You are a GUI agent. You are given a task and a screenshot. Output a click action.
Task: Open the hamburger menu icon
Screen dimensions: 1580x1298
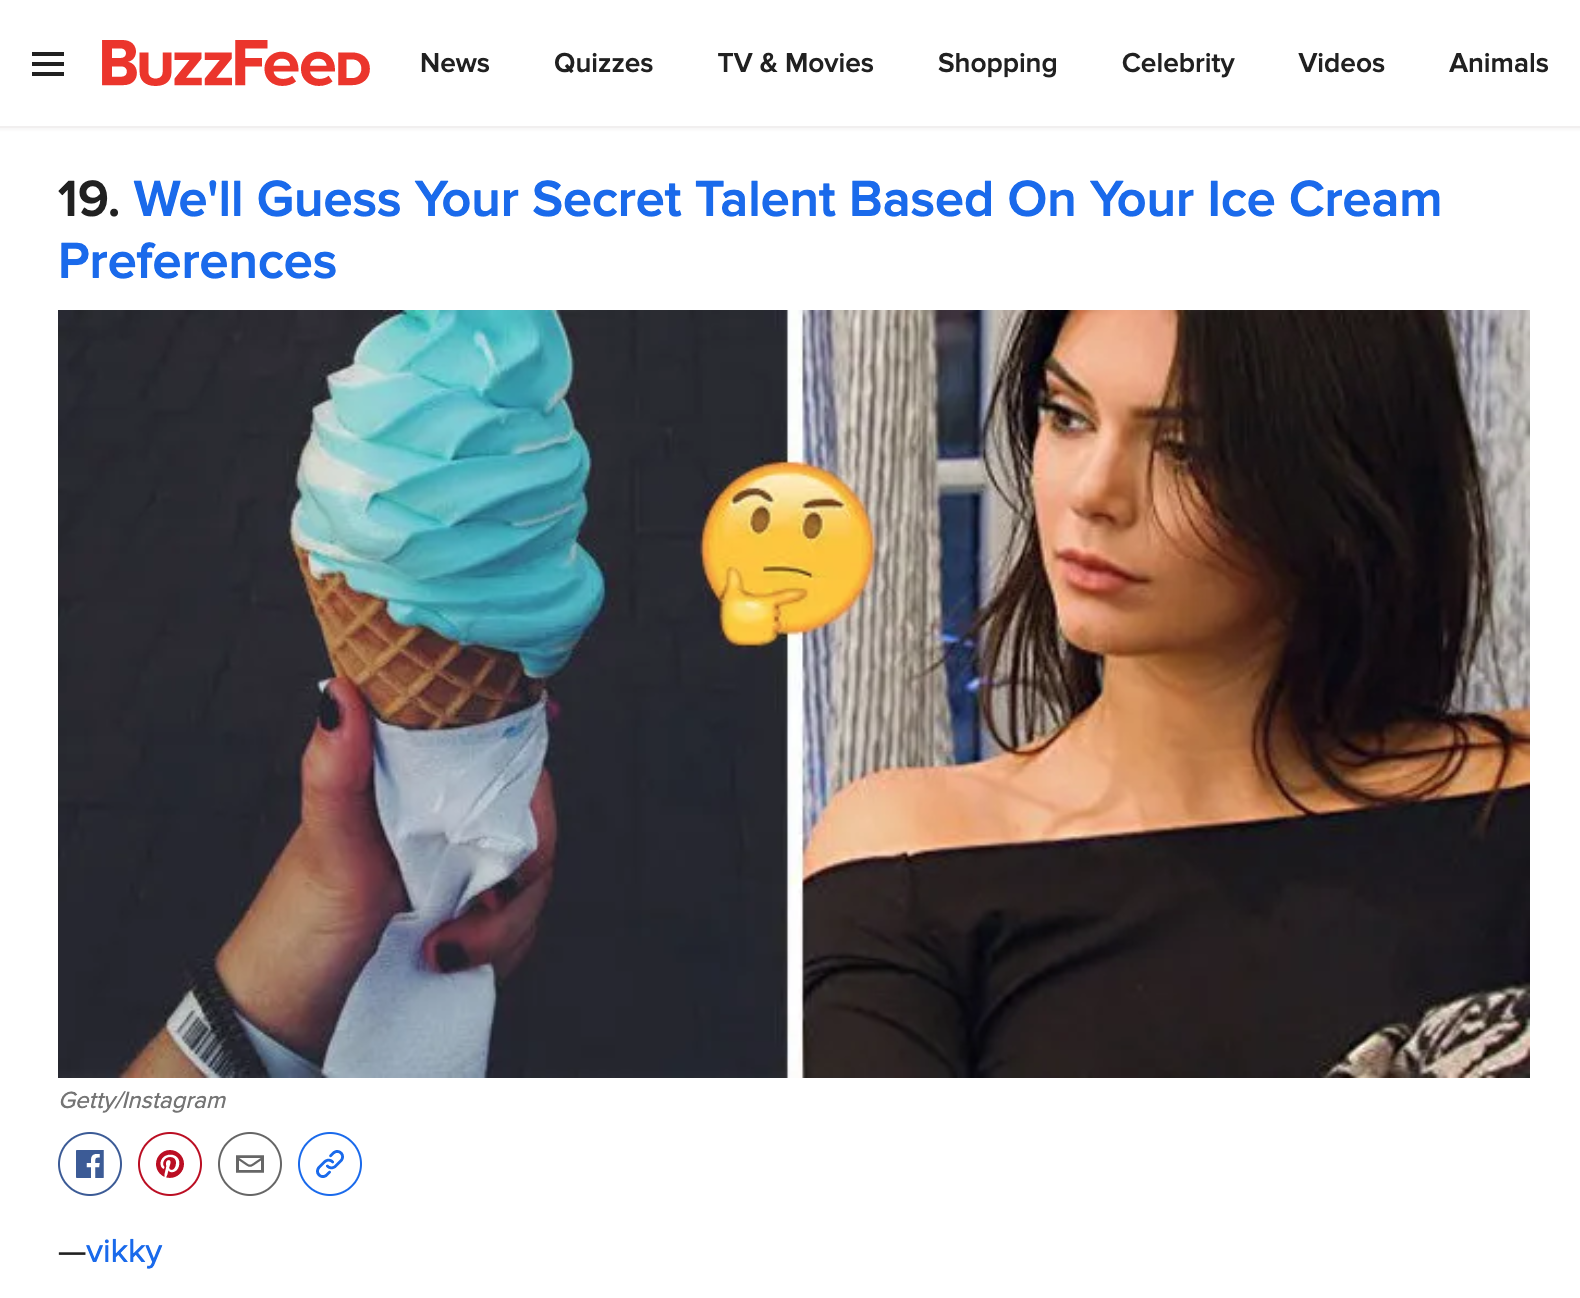click(x=48, y=64)
